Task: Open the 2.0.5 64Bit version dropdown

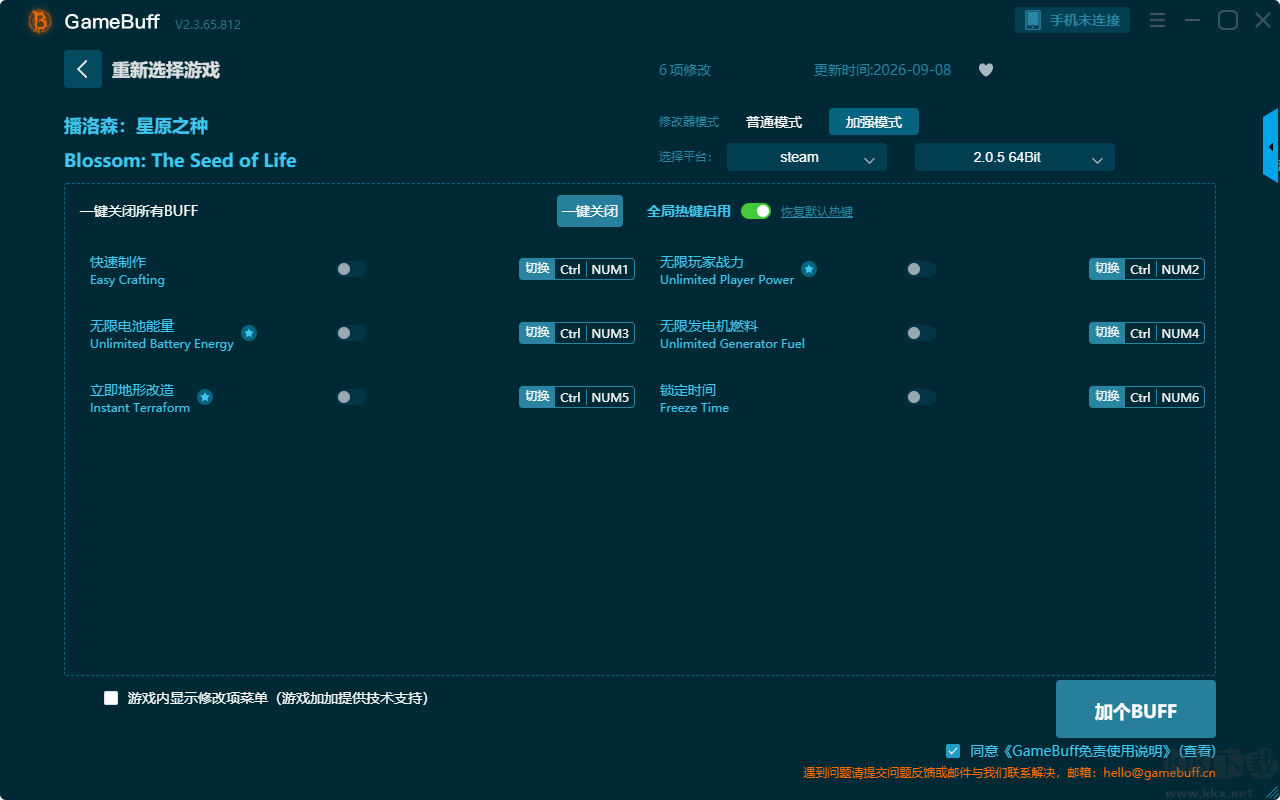Action: (1015, 157)
